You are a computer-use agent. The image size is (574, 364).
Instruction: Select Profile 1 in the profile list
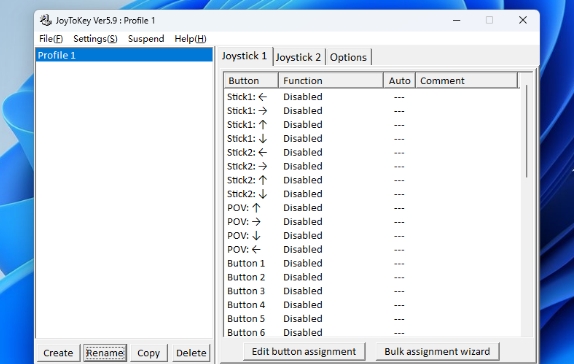[124, 55]
